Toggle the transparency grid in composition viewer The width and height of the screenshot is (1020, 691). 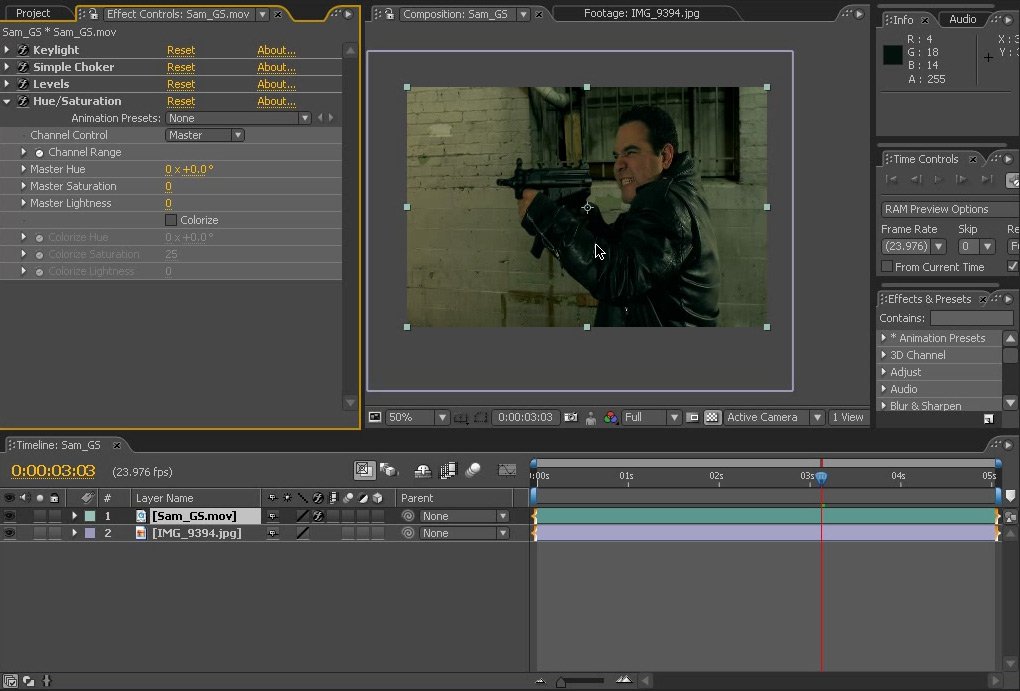(712, 417)
